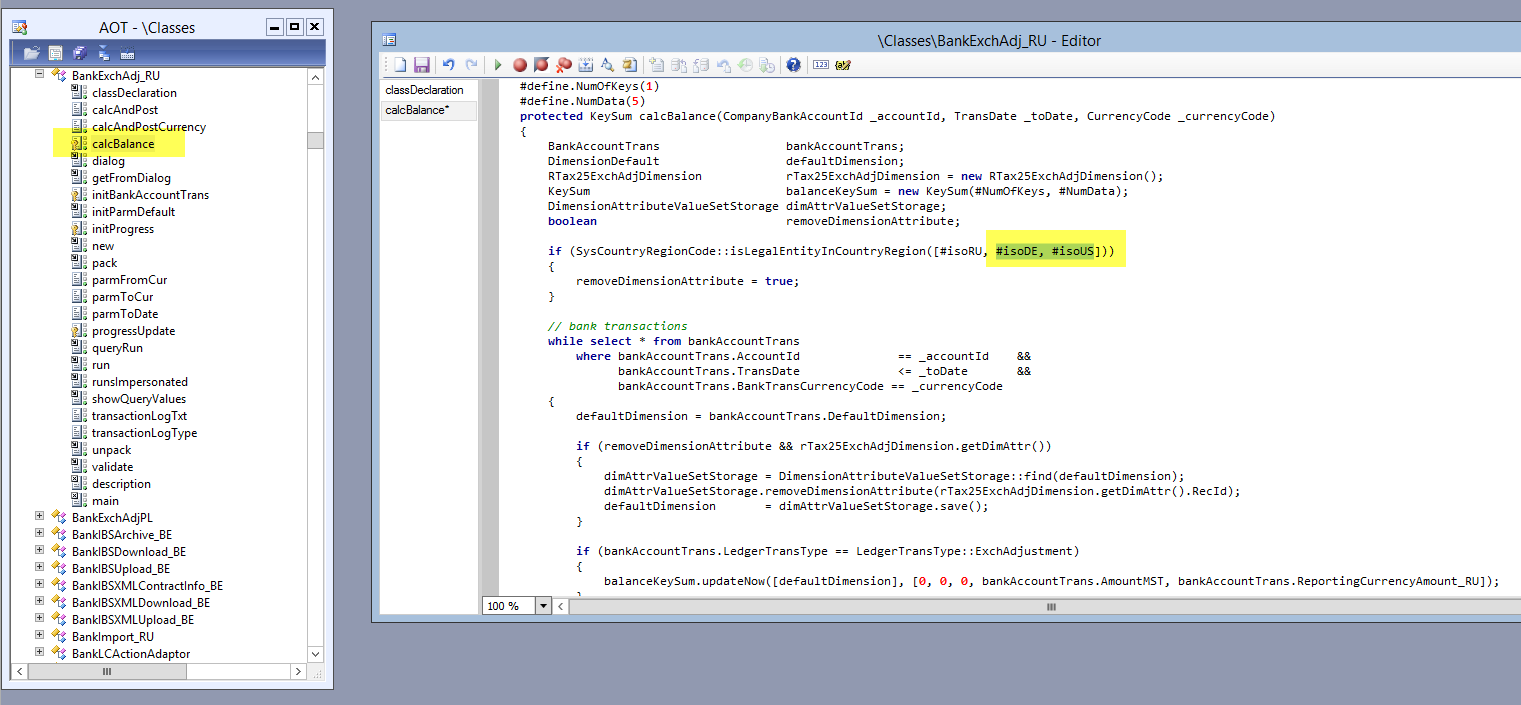Expand the BankExchAdjPL class node
The image size is (1521, 705).
pyautogui.click(x=40, y=517)
